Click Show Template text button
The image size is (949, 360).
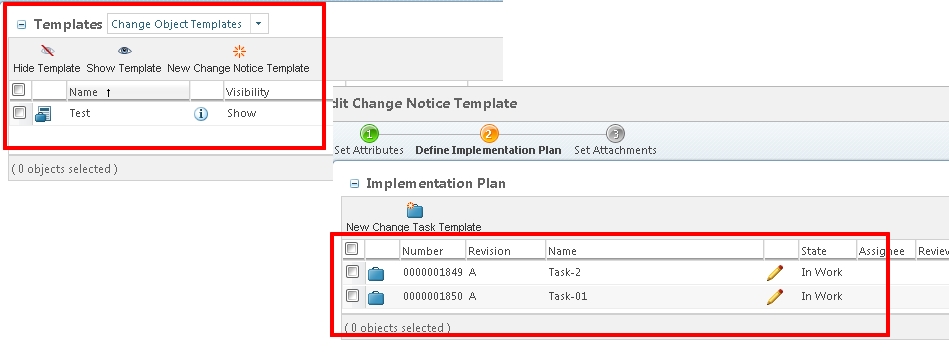coord(124,68)
